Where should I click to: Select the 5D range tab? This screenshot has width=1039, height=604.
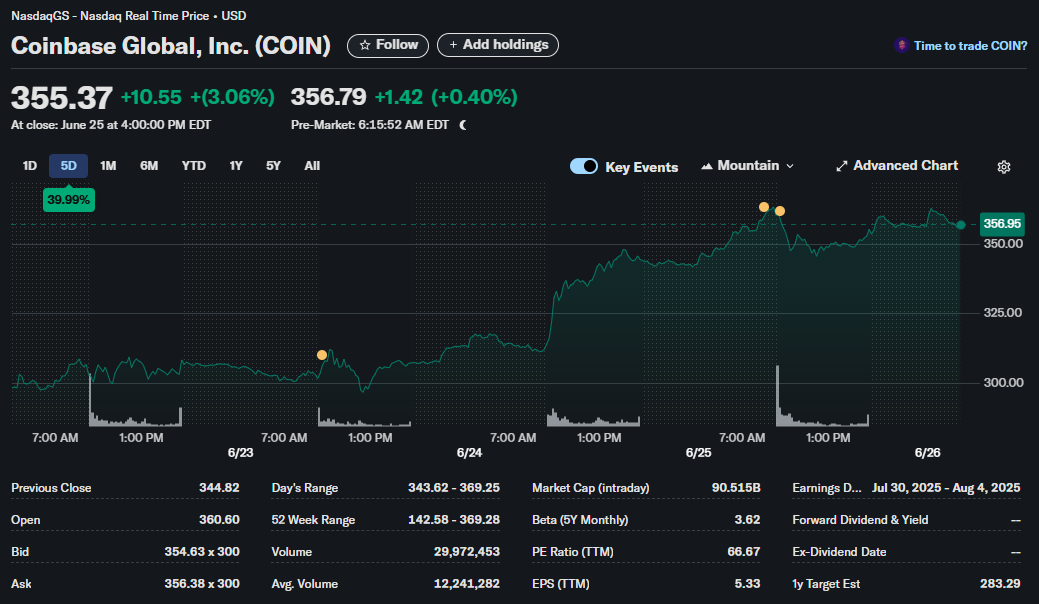pos(68,166)
